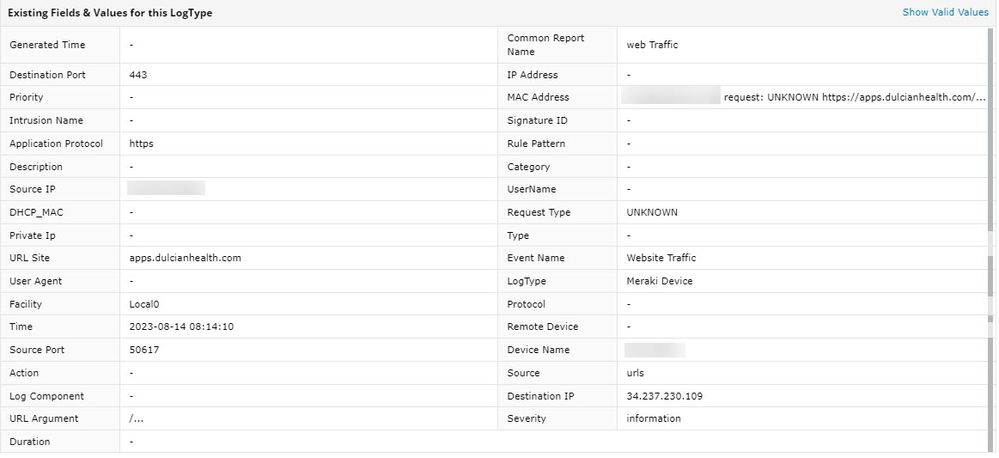999x458 pixels.
Task: Click the Event Name value Website Traffic
Action: click(661, 258)
